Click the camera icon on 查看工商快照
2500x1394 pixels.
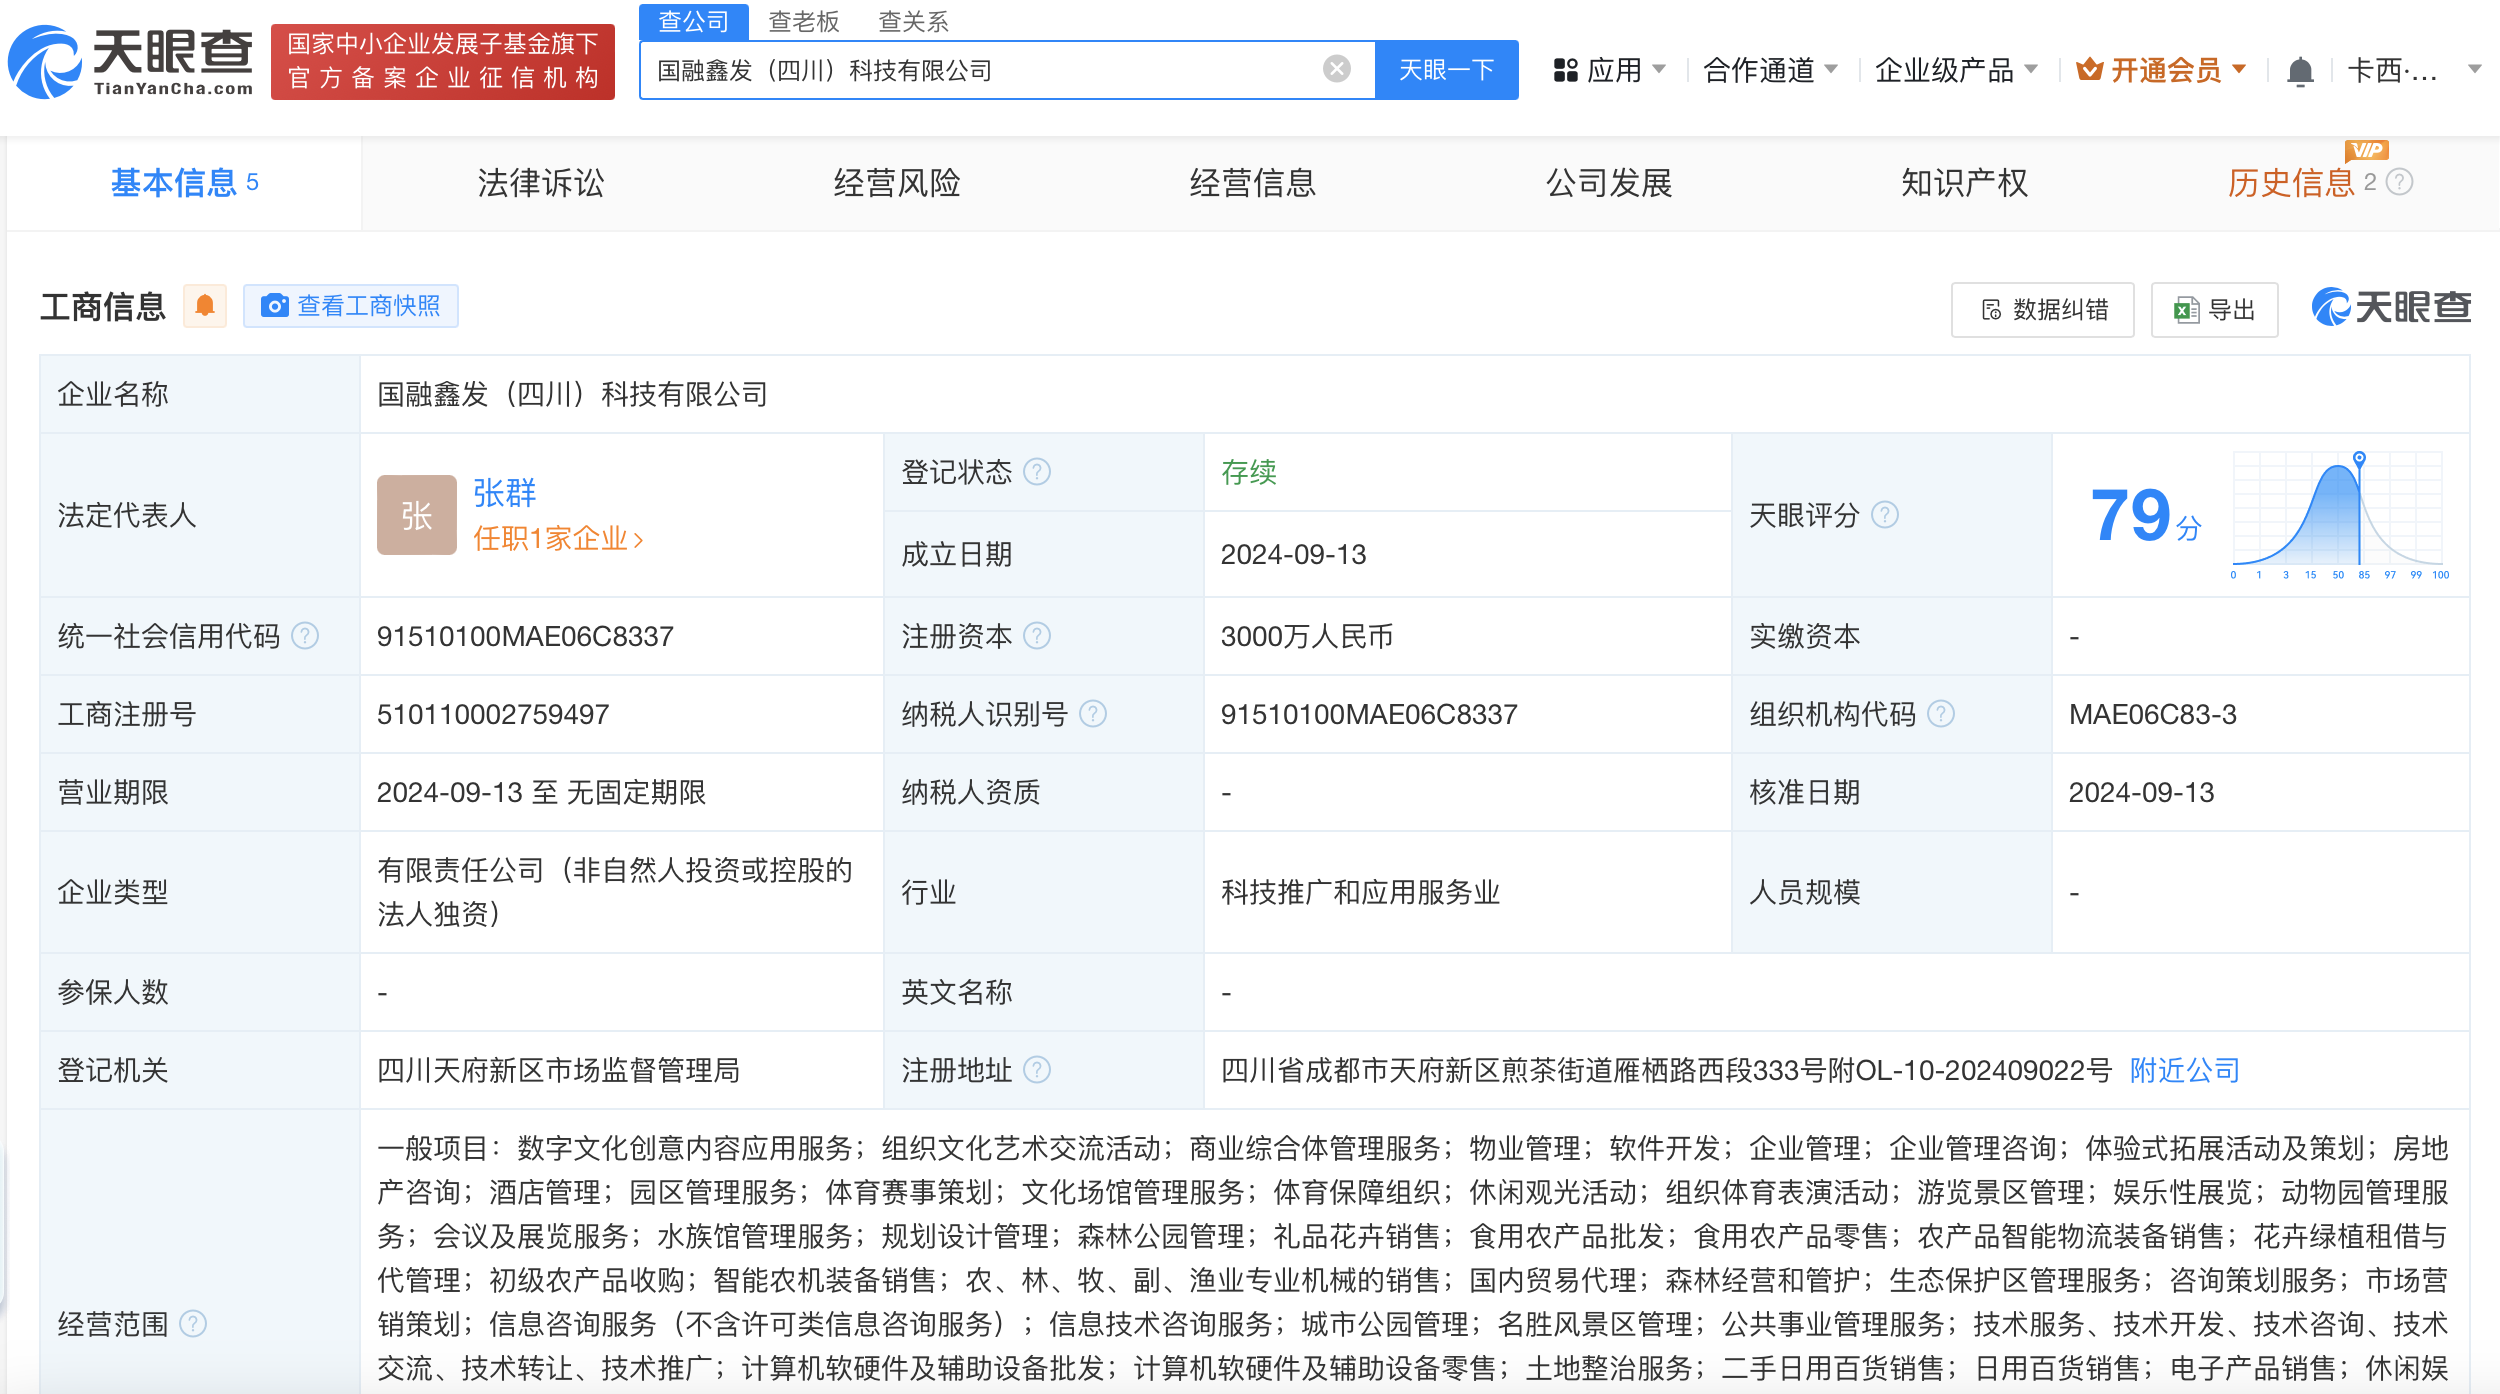pos(275,306)
